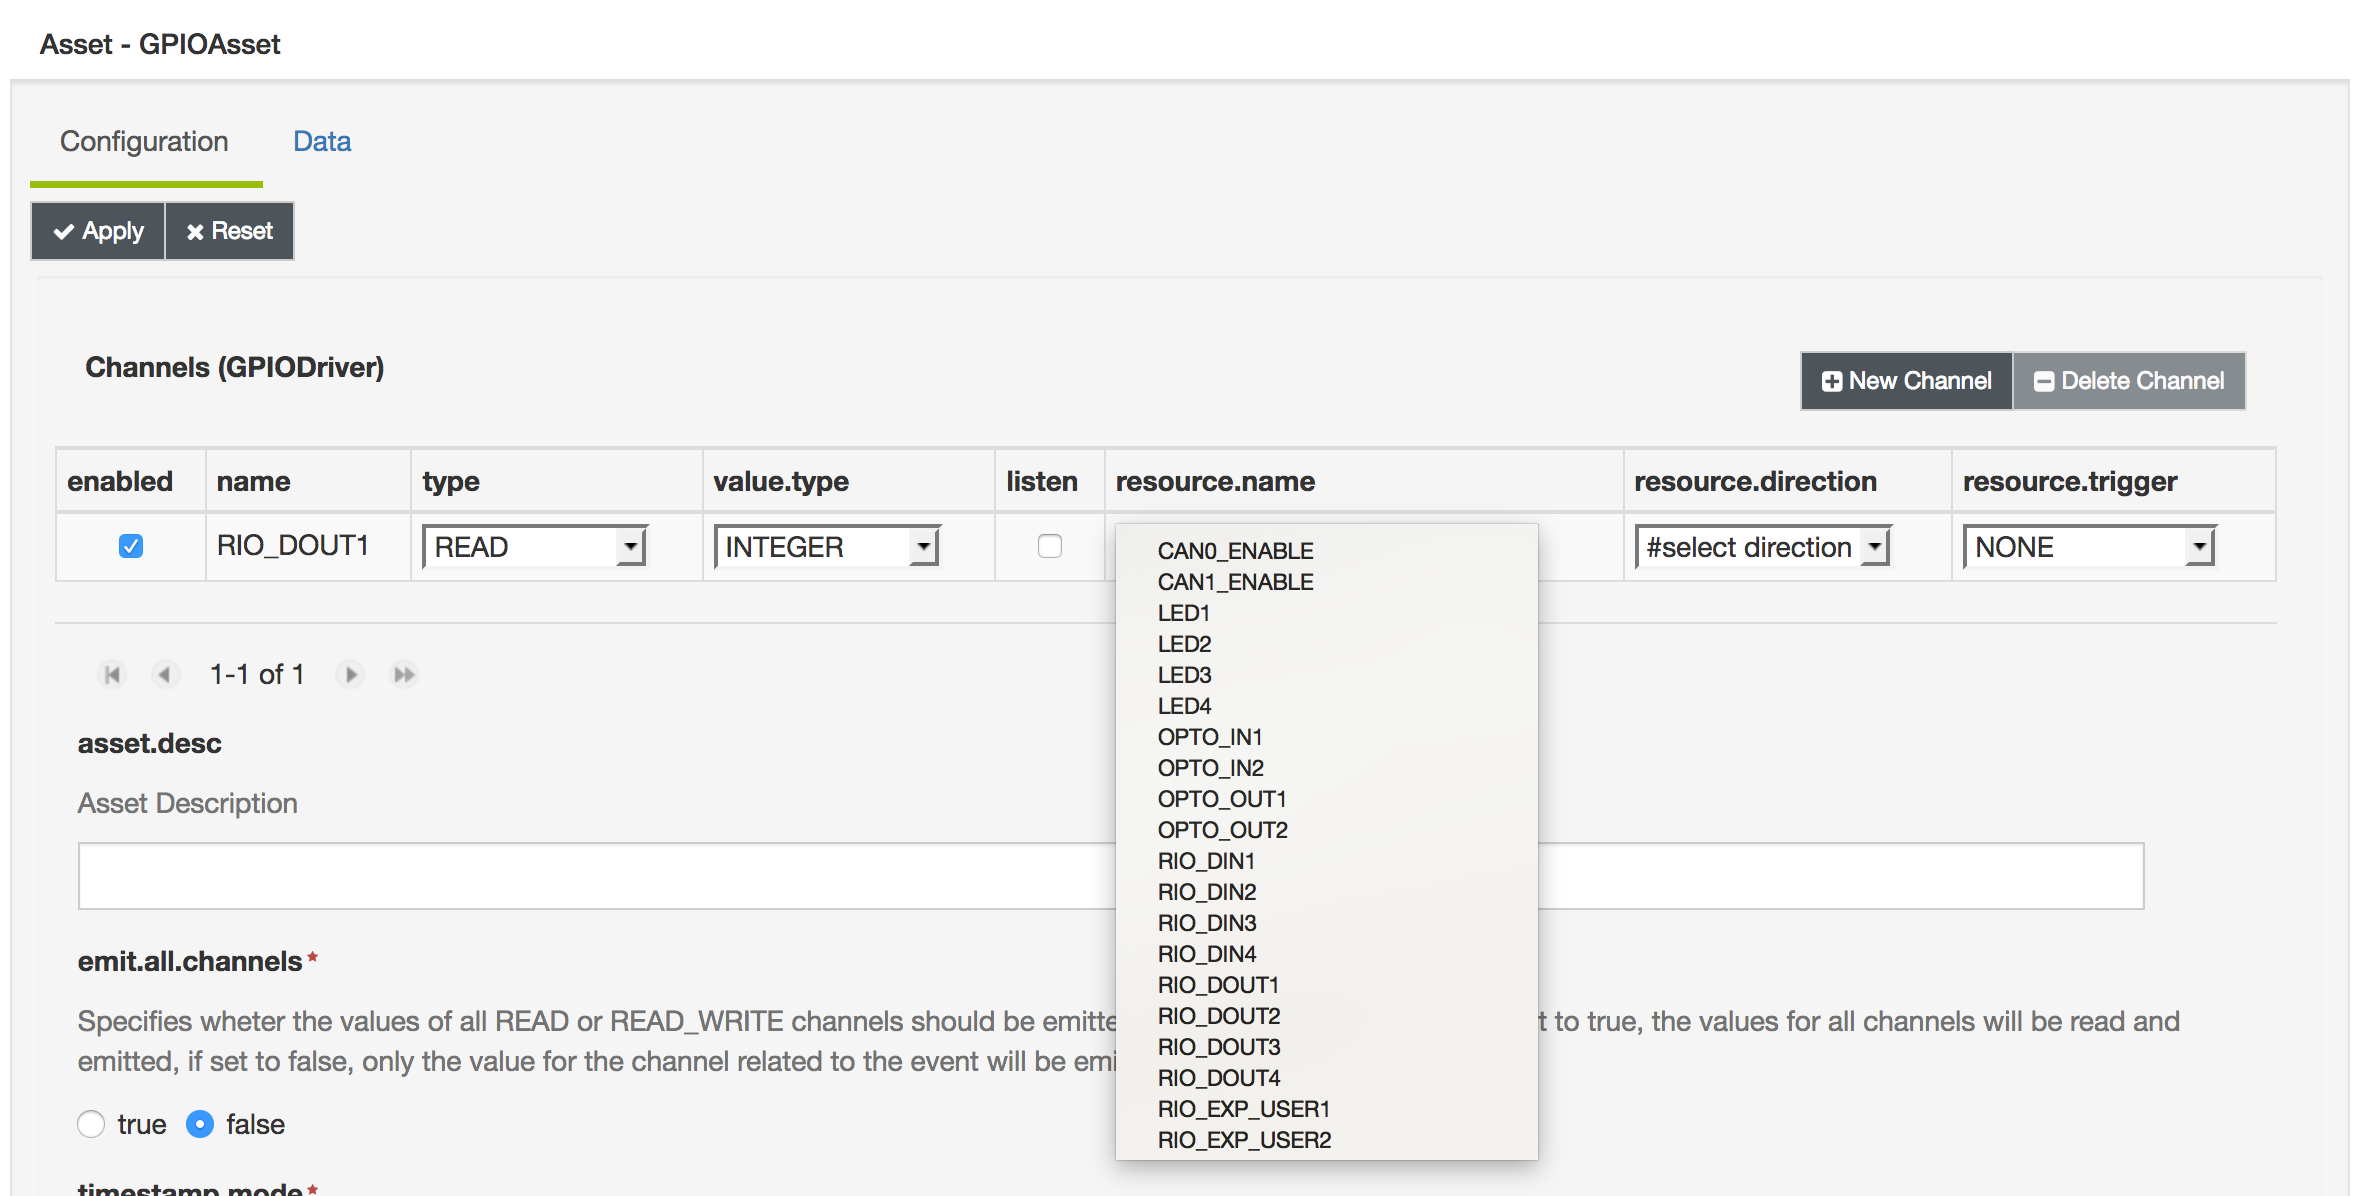Expand the select direction dropdown
The image size is (2372, 1196).
tap(1762, 547)
